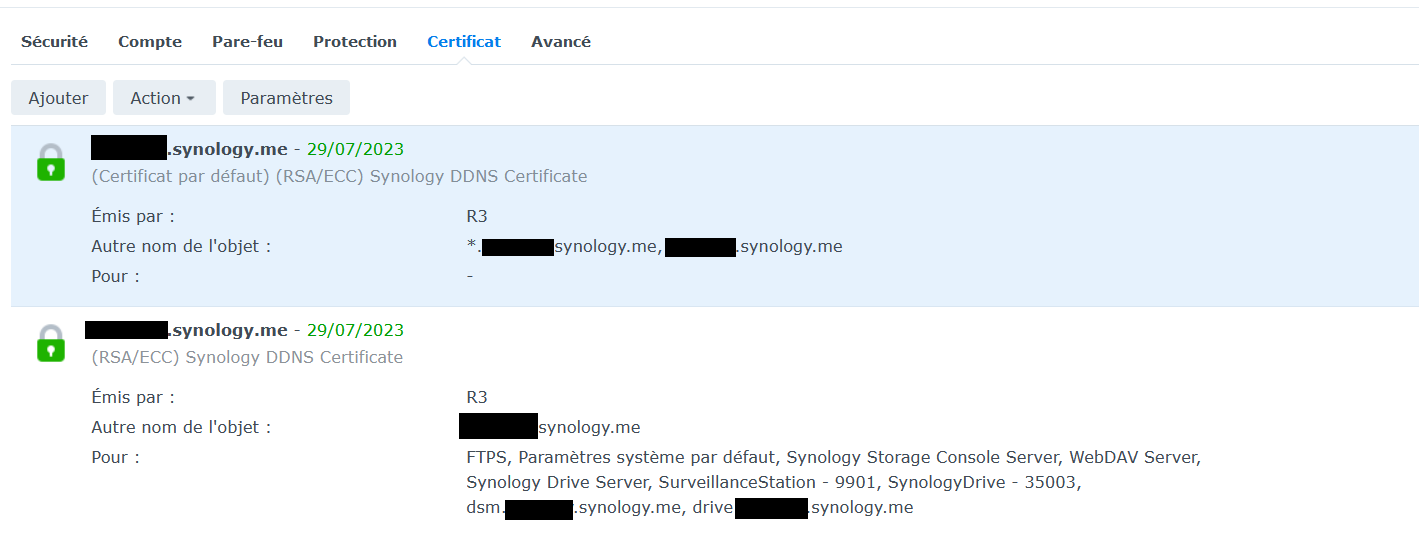This screenshot has height=535, width=1419.
Task: Click the second certificate's "Pour :" label
Action: [x=115, y=458]
